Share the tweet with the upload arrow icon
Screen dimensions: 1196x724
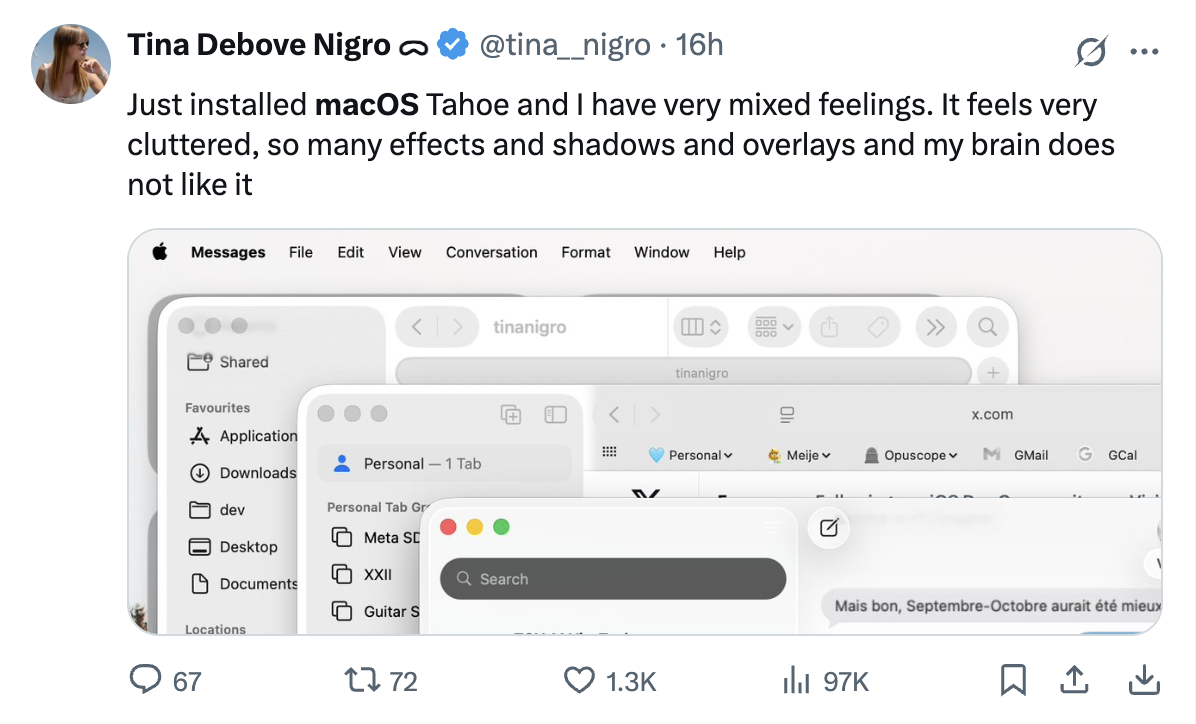click(1074, 681)
